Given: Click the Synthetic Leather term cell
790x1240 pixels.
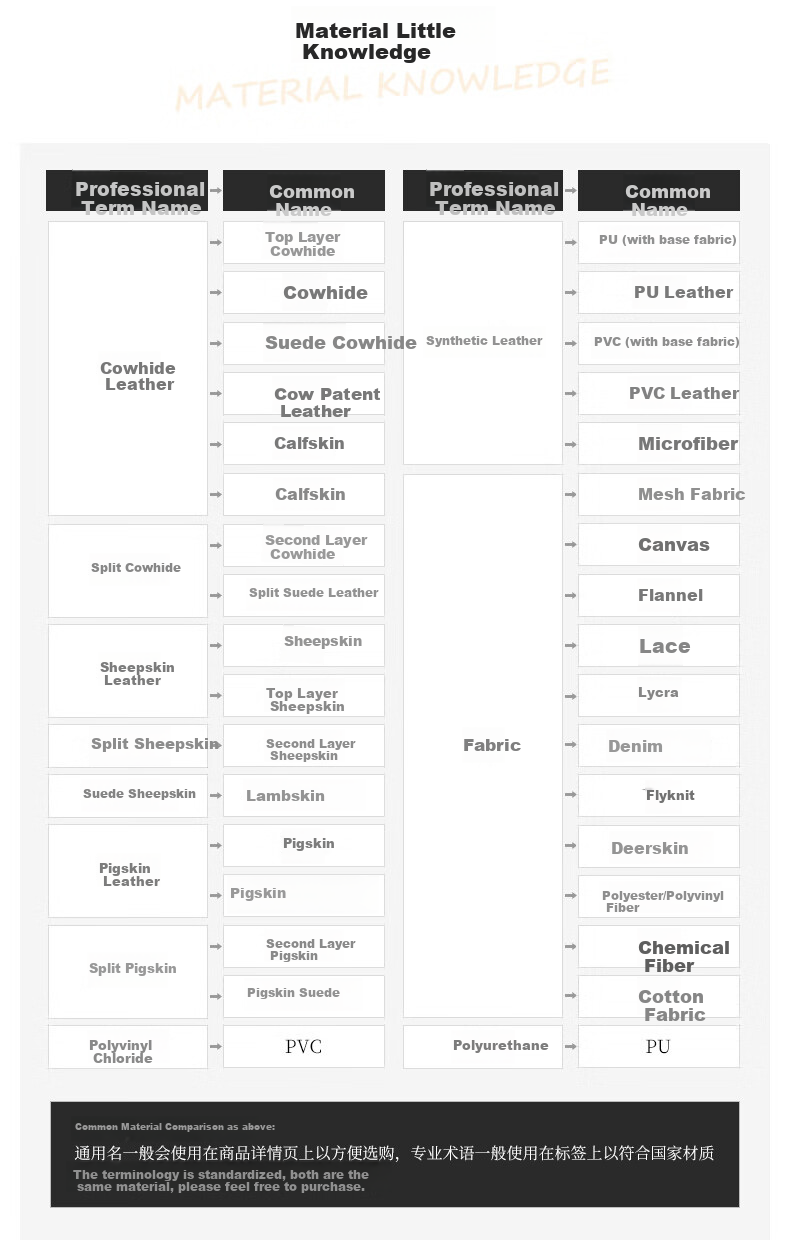Looking at the screenshot, I should tap(483, 343).
